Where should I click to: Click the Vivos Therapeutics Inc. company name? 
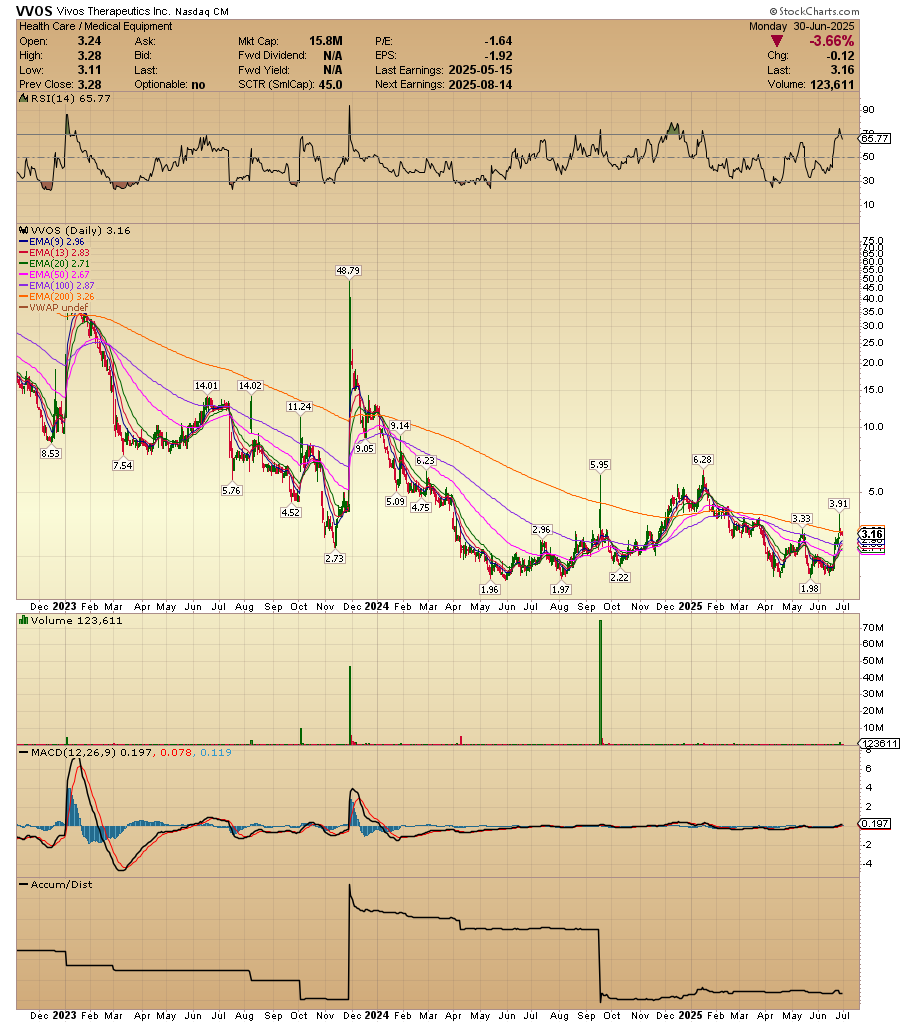114,12
